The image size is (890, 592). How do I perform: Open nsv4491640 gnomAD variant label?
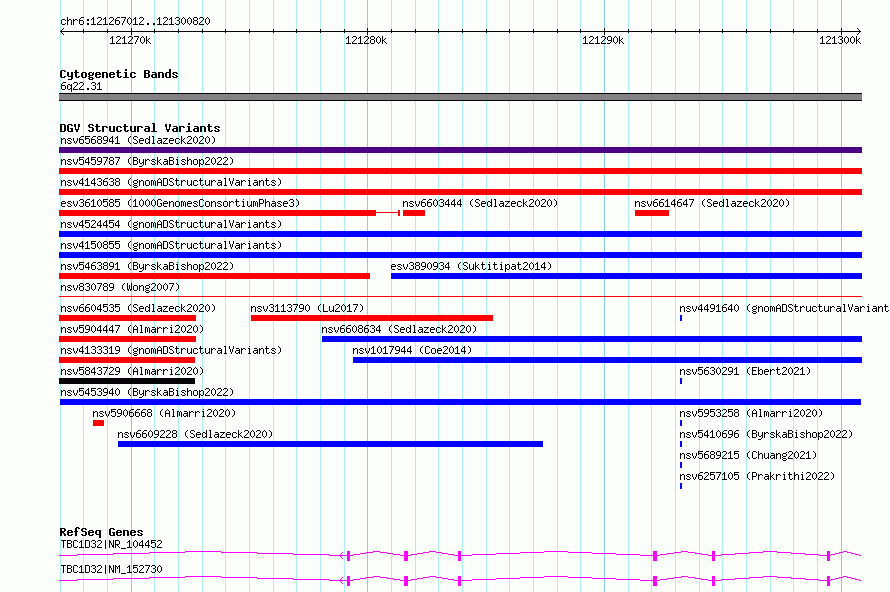pos(784,308)
